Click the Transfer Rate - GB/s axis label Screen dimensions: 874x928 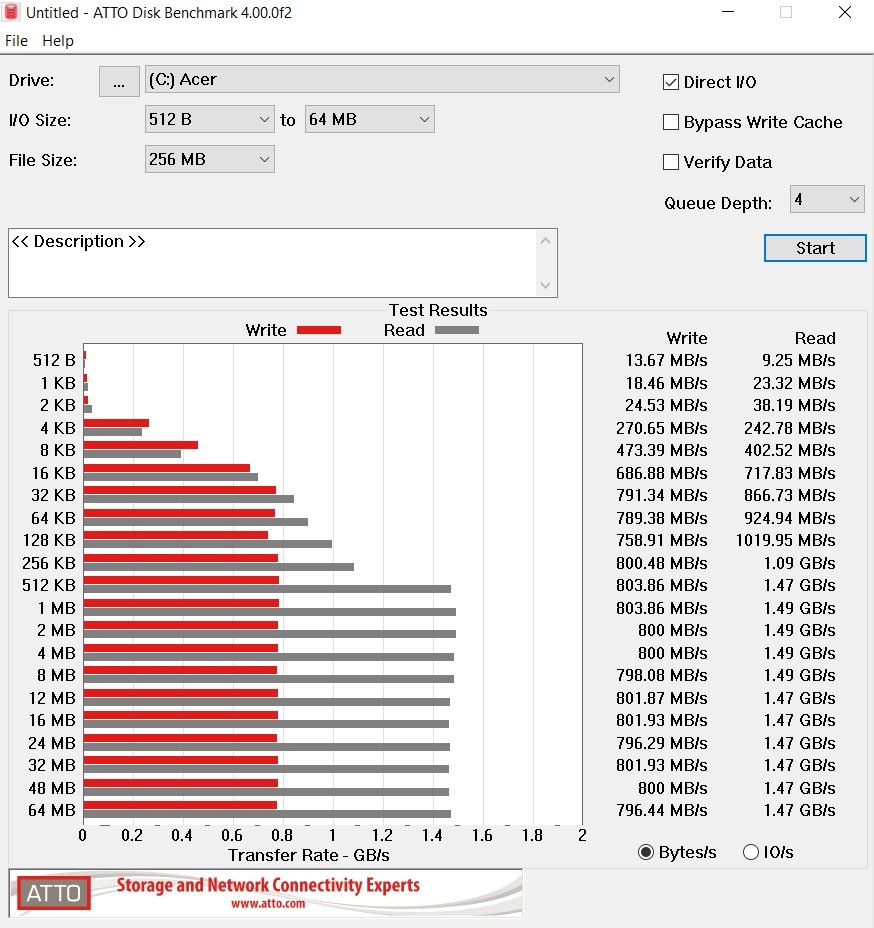[x=309, y=855]
